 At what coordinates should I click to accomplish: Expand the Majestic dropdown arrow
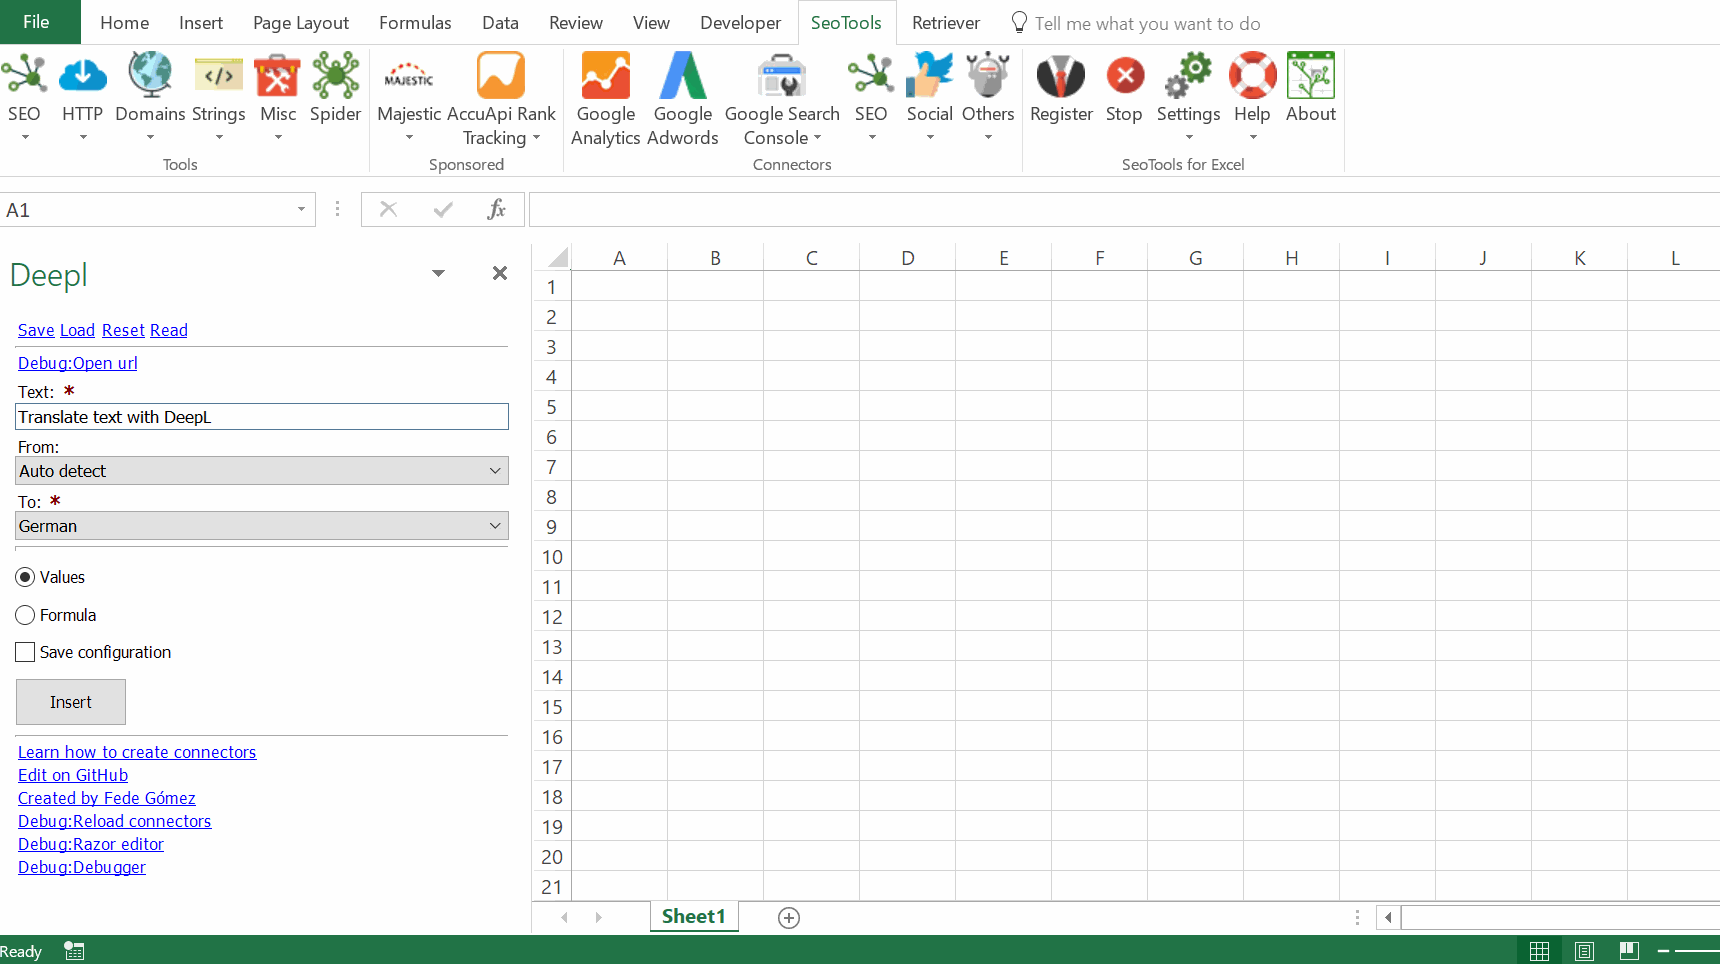pos(409,137)
